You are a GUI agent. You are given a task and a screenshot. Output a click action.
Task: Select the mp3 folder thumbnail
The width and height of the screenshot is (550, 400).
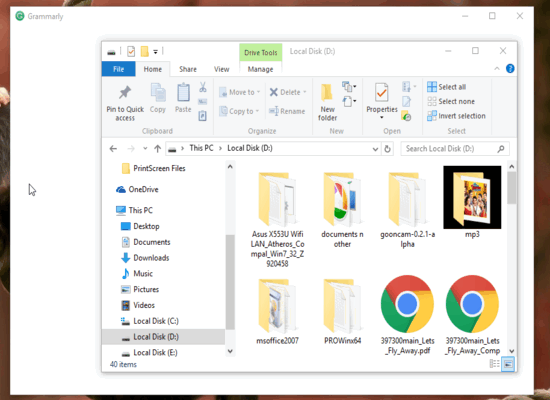coord(472,197)
